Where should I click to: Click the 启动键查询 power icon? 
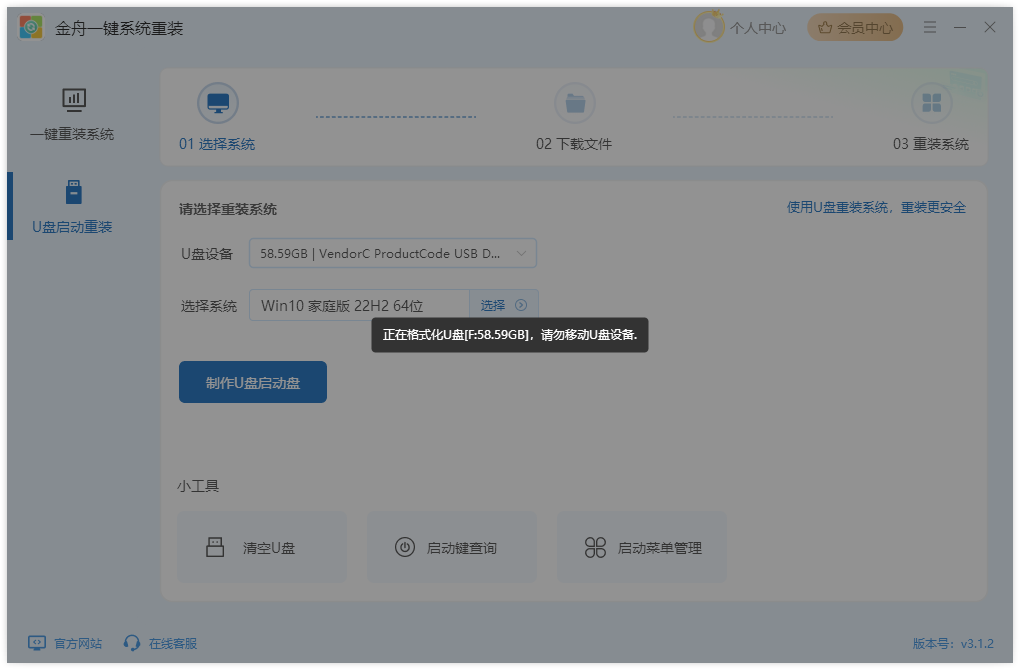coord(405,547)
